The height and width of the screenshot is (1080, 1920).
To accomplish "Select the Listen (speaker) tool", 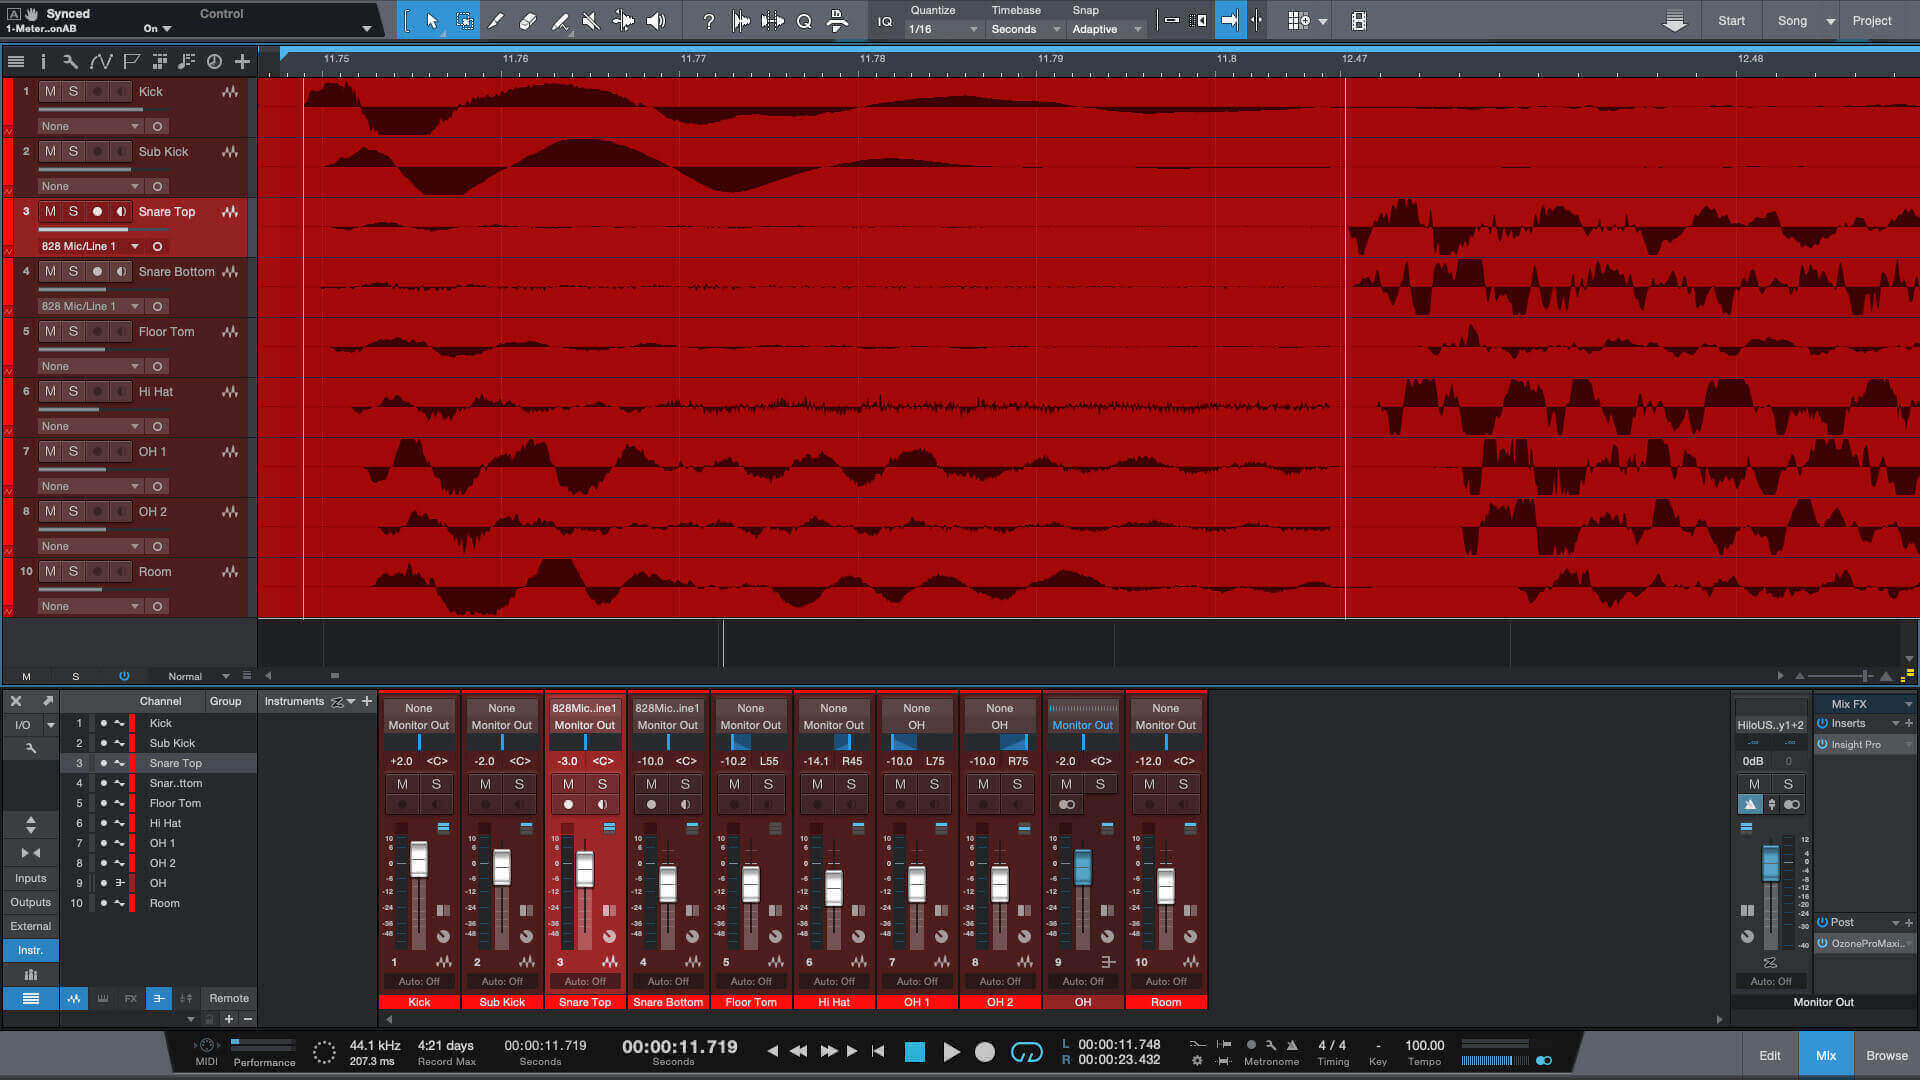I will [x=656, y=20].
